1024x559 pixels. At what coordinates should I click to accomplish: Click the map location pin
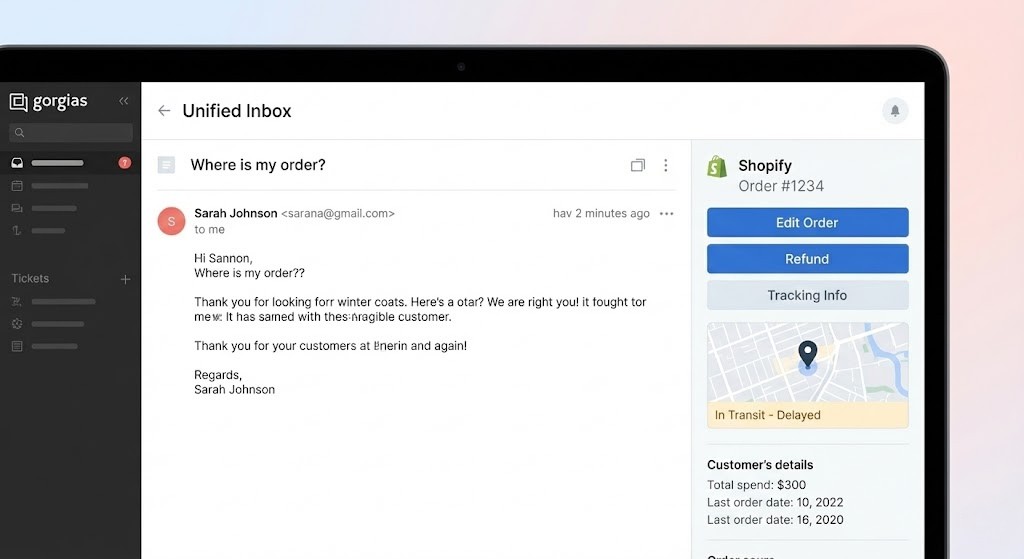pyautogui.click(x=807, y=354)
